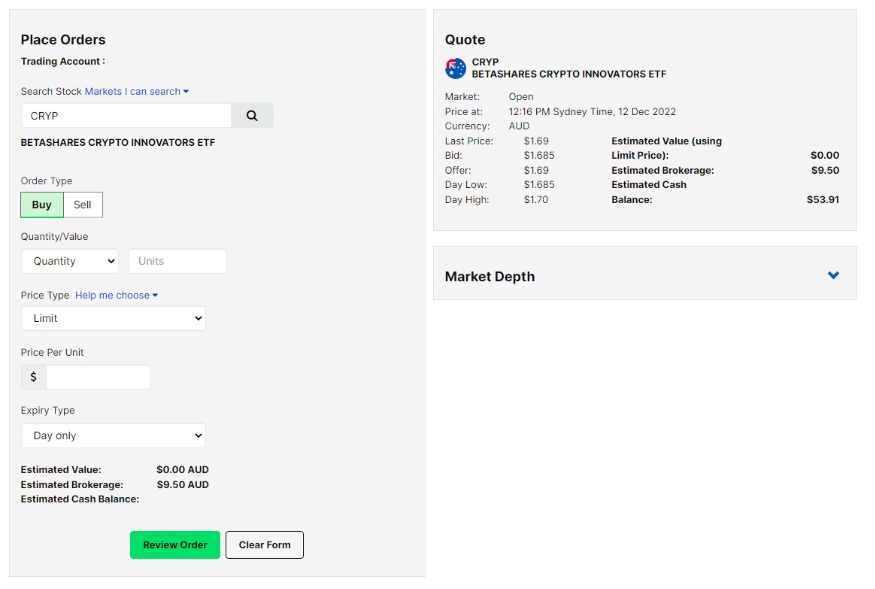Click the Clear Form button
Image resolution: width=875 pixels, height=589 pixels.
(x=265, y=545)
